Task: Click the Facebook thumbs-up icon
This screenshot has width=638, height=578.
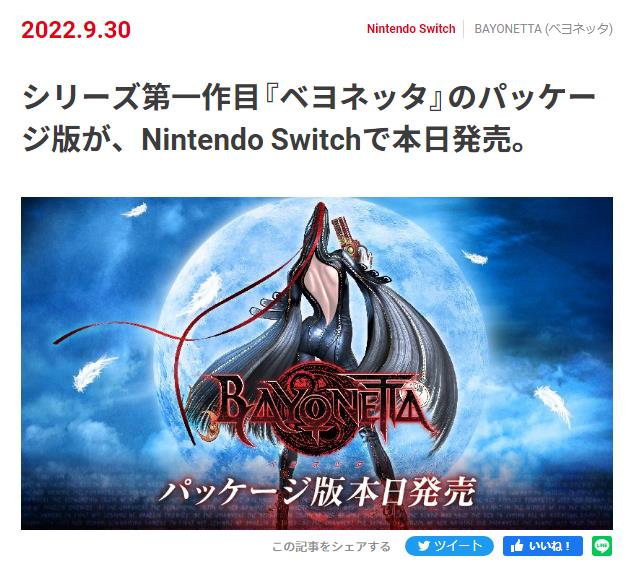Action: [517, 546]
